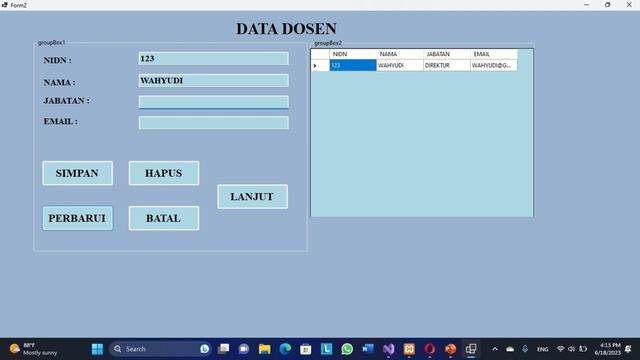The width and height of the screenshot is (640, 360).
Task: Minimize the Form2 window
Action: click(x=587, y=5)
